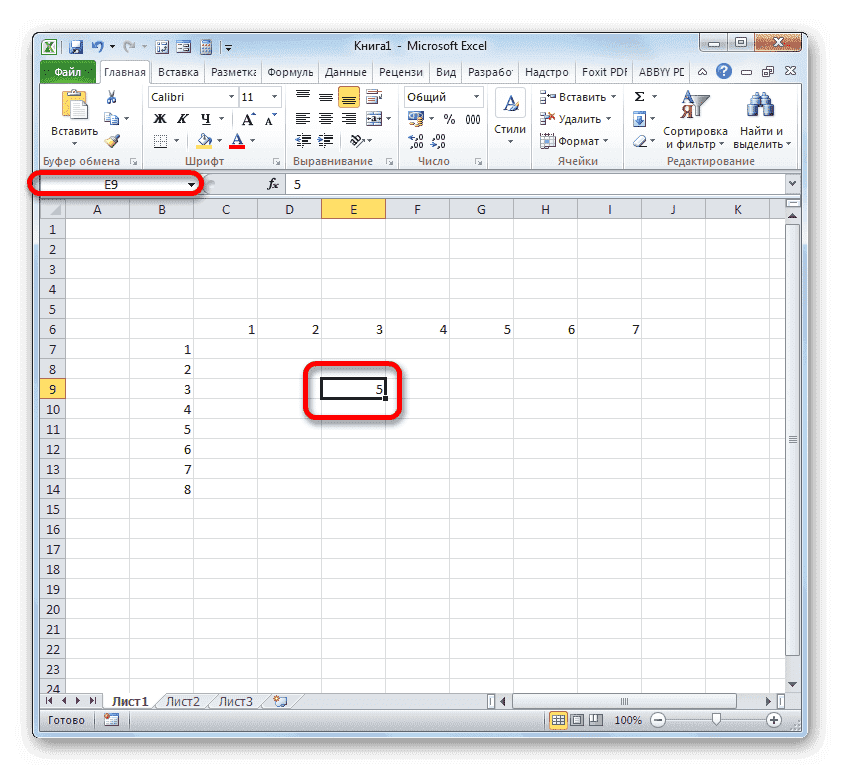The width and height of the screenshot is (841, 771).
Task: Open the Лист2 worksheet tab
Action: click(x=181, y=701)
